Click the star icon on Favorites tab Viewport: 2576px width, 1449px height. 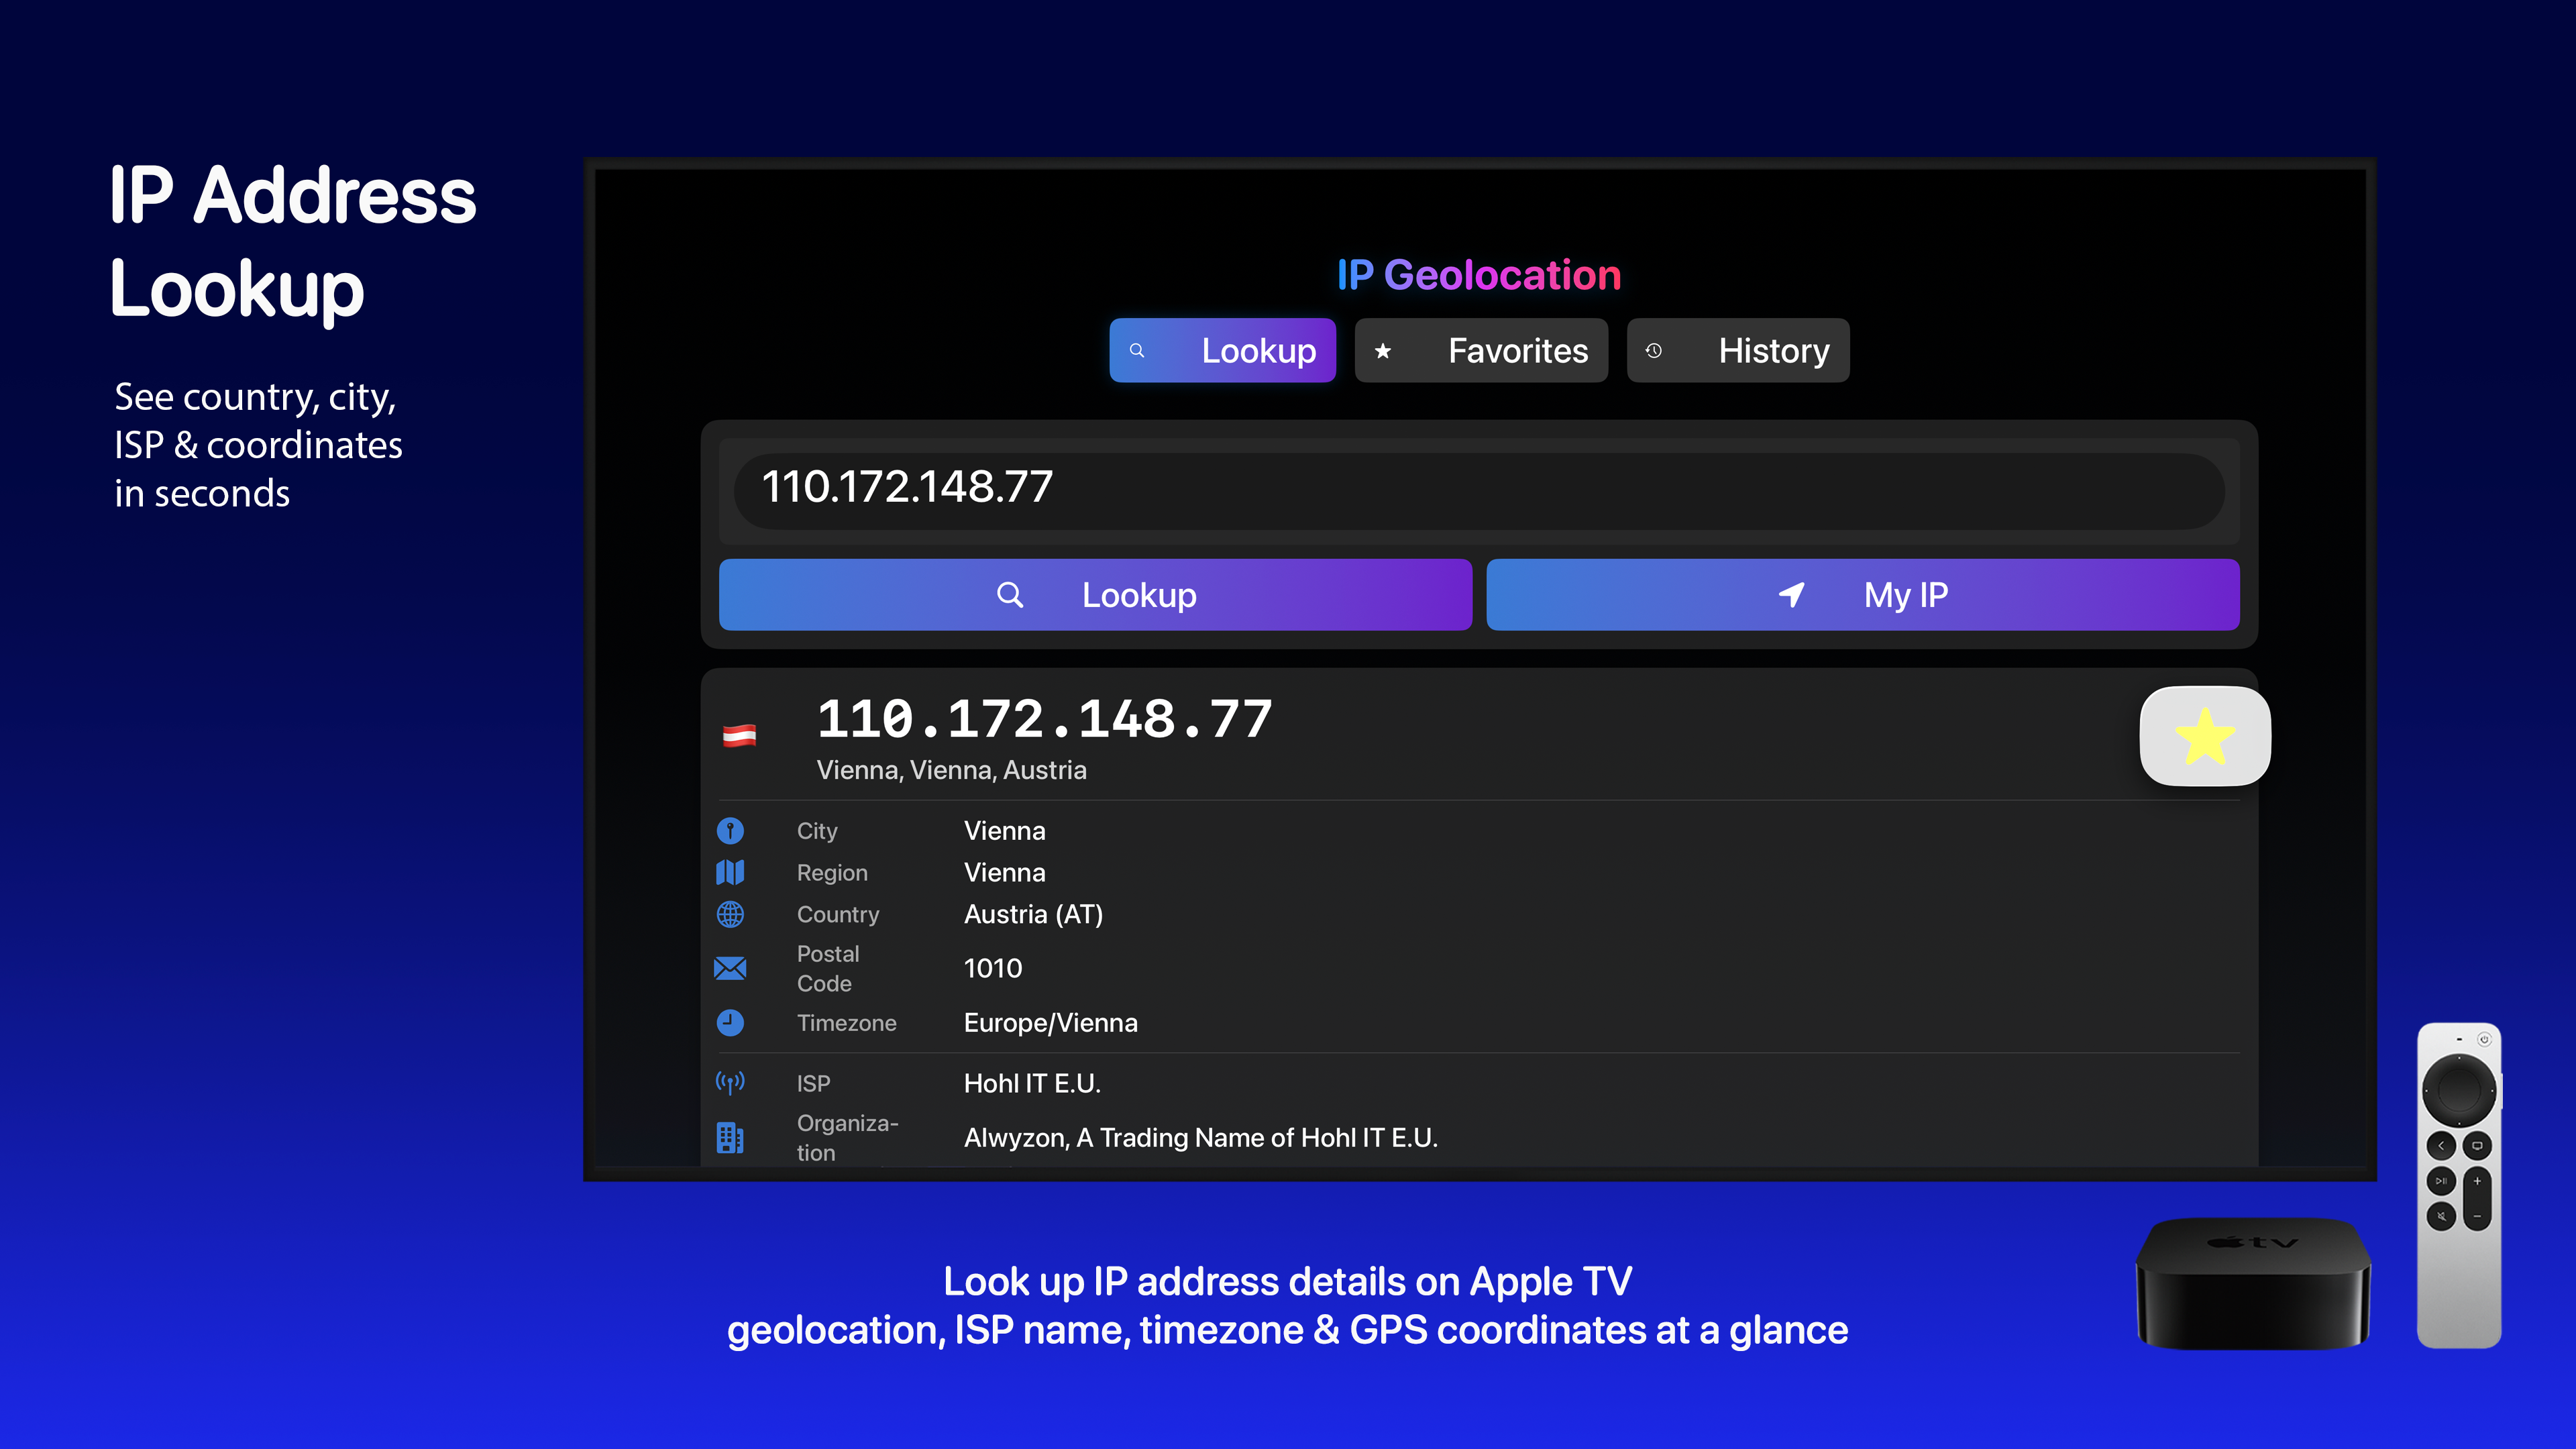(1383, 351)
